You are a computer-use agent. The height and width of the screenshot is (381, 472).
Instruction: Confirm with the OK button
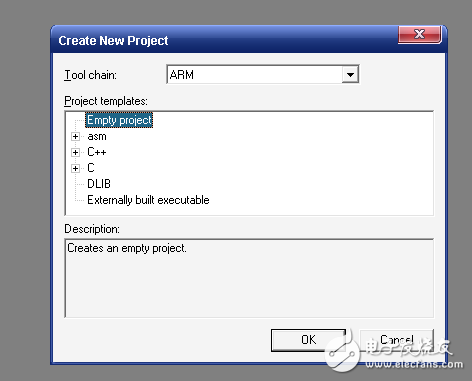point(308,340)
